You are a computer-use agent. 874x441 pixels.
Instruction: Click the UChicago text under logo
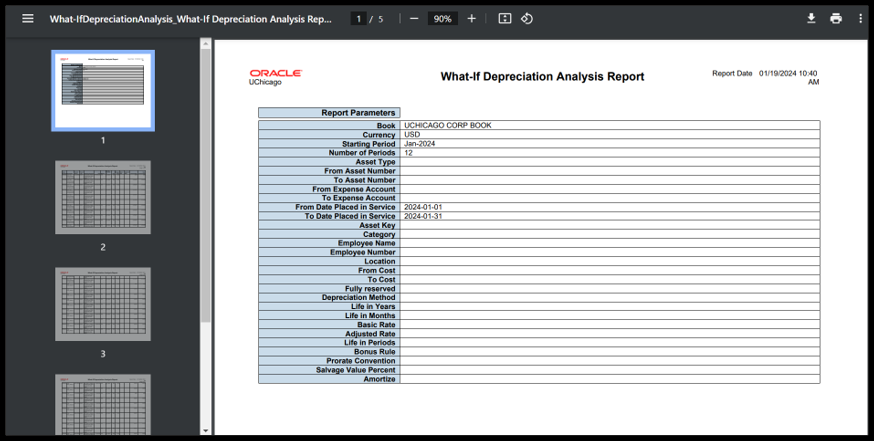pos(265,82)
